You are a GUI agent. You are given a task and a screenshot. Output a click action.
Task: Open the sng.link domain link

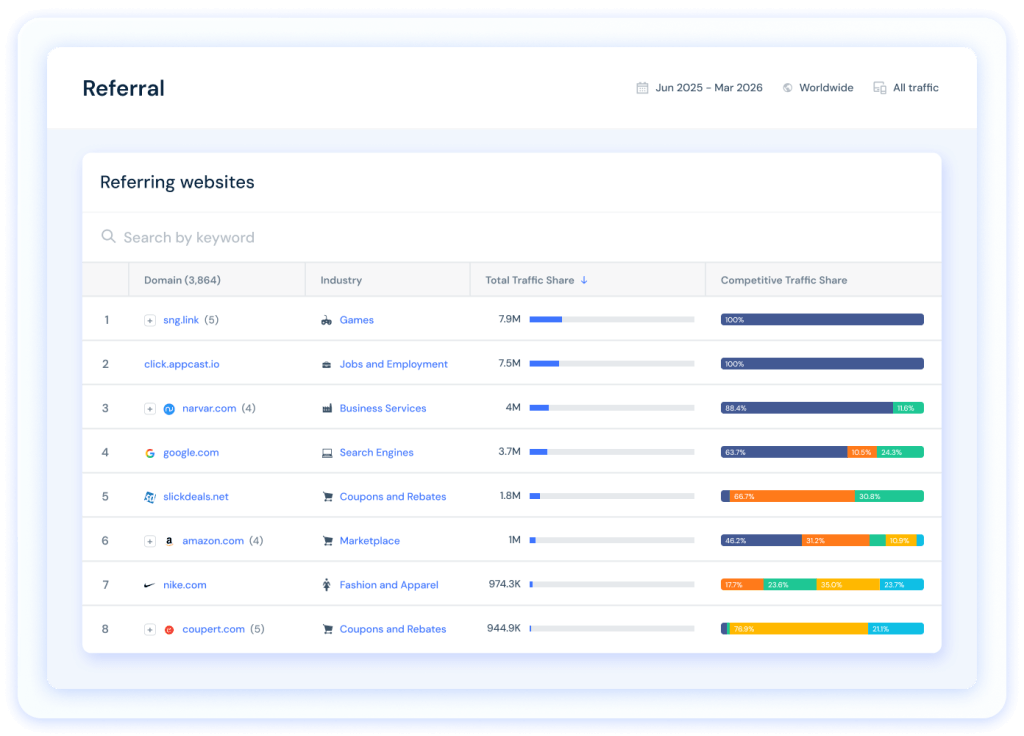[x=181, y=320]
